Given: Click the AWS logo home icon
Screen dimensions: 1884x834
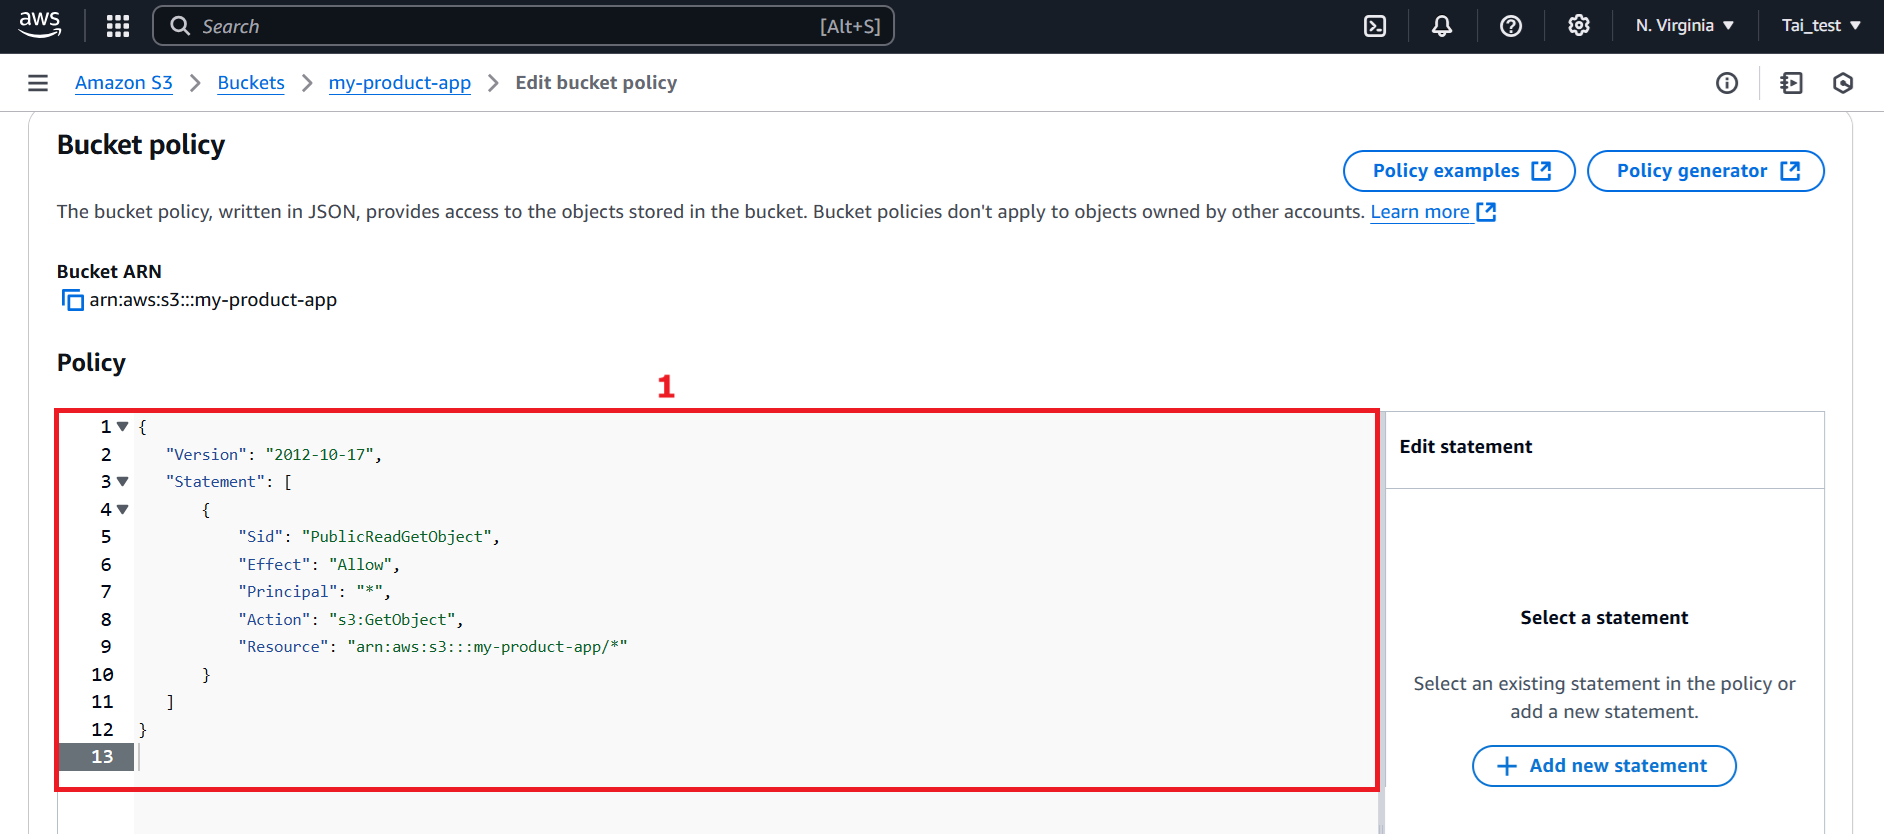Looking at the screenshot, I should (40, 25).
